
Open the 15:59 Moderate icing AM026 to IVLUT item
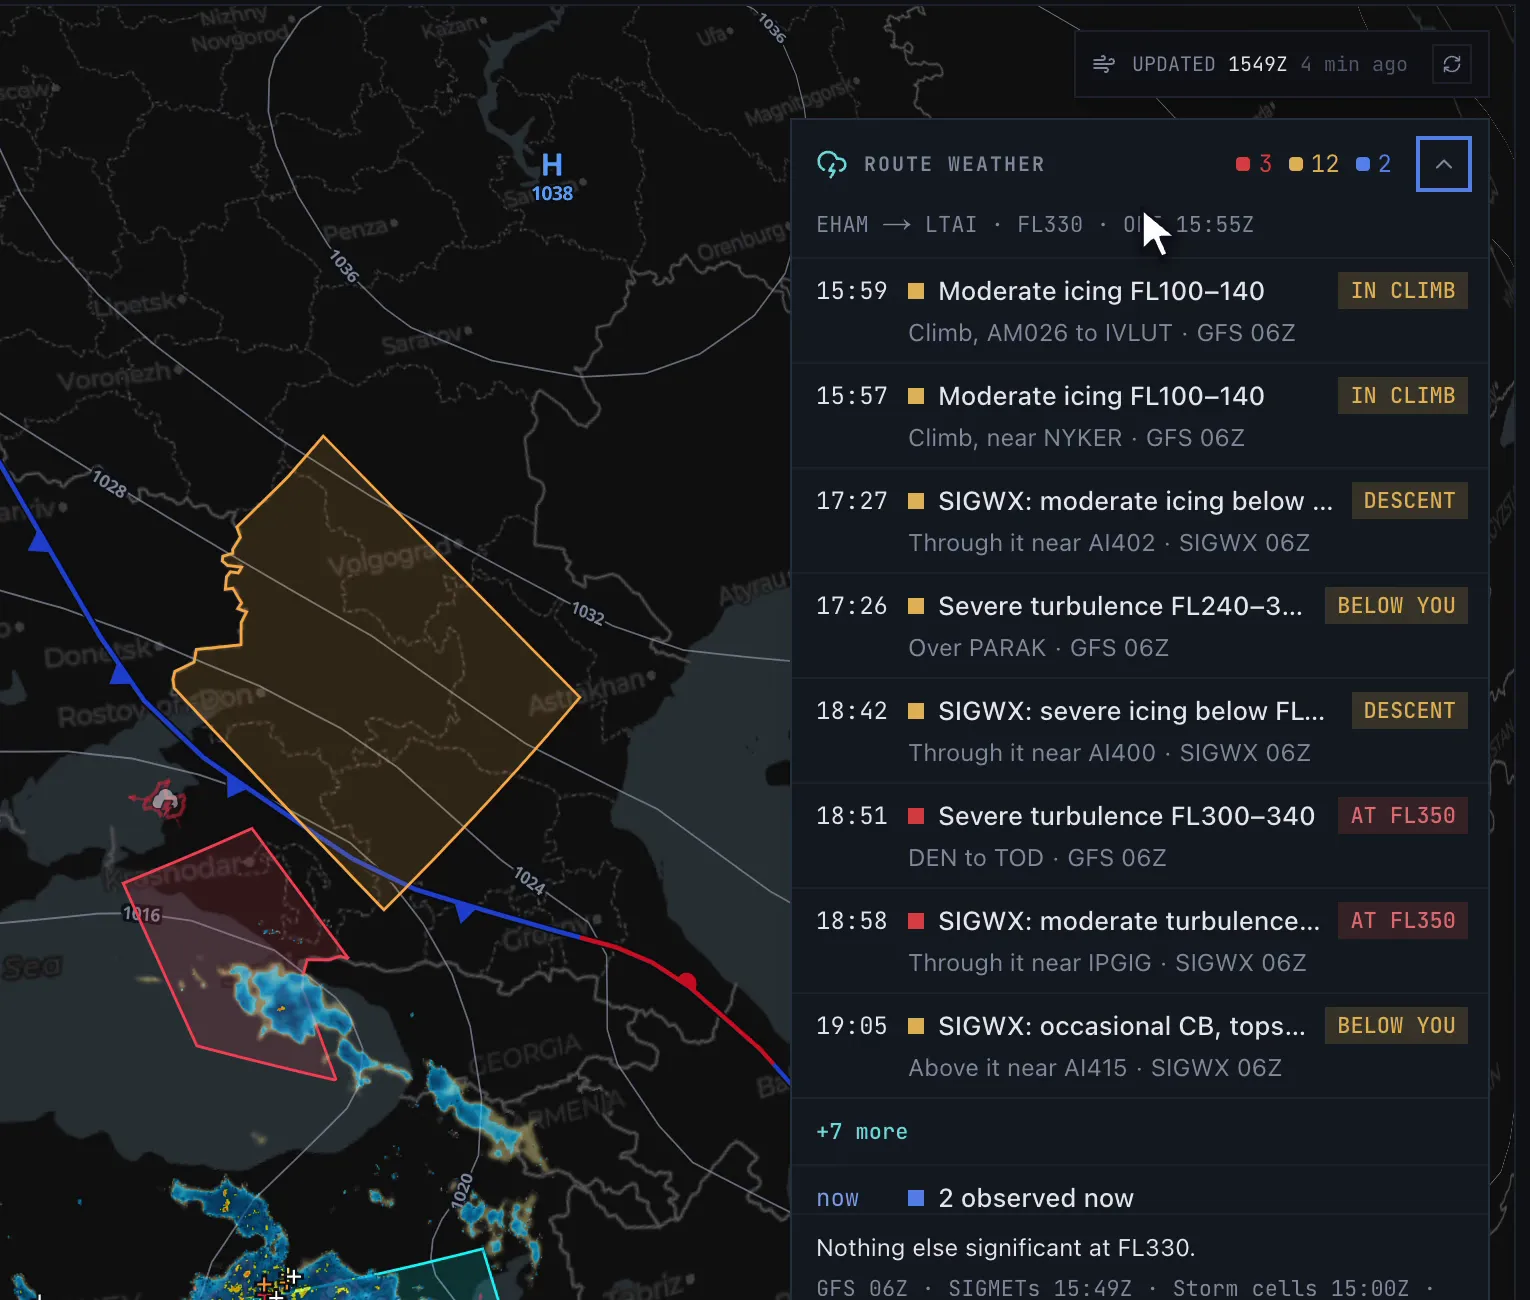[1140, 311]
